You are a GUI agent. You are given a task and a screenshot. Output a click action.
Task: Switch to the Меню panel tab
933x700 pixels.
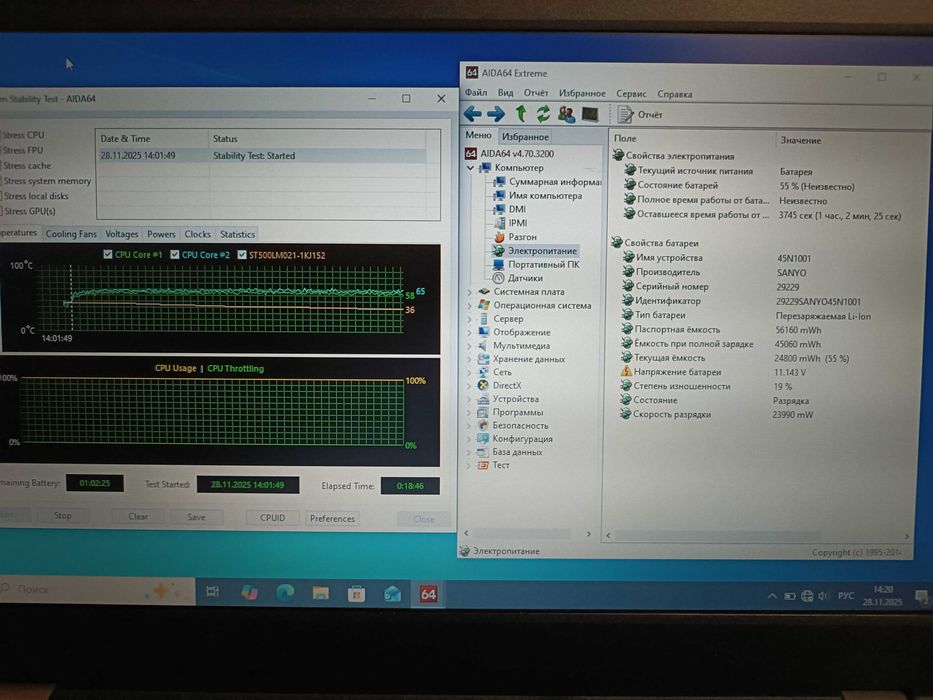pyautogui.click(x=478, y=135)
